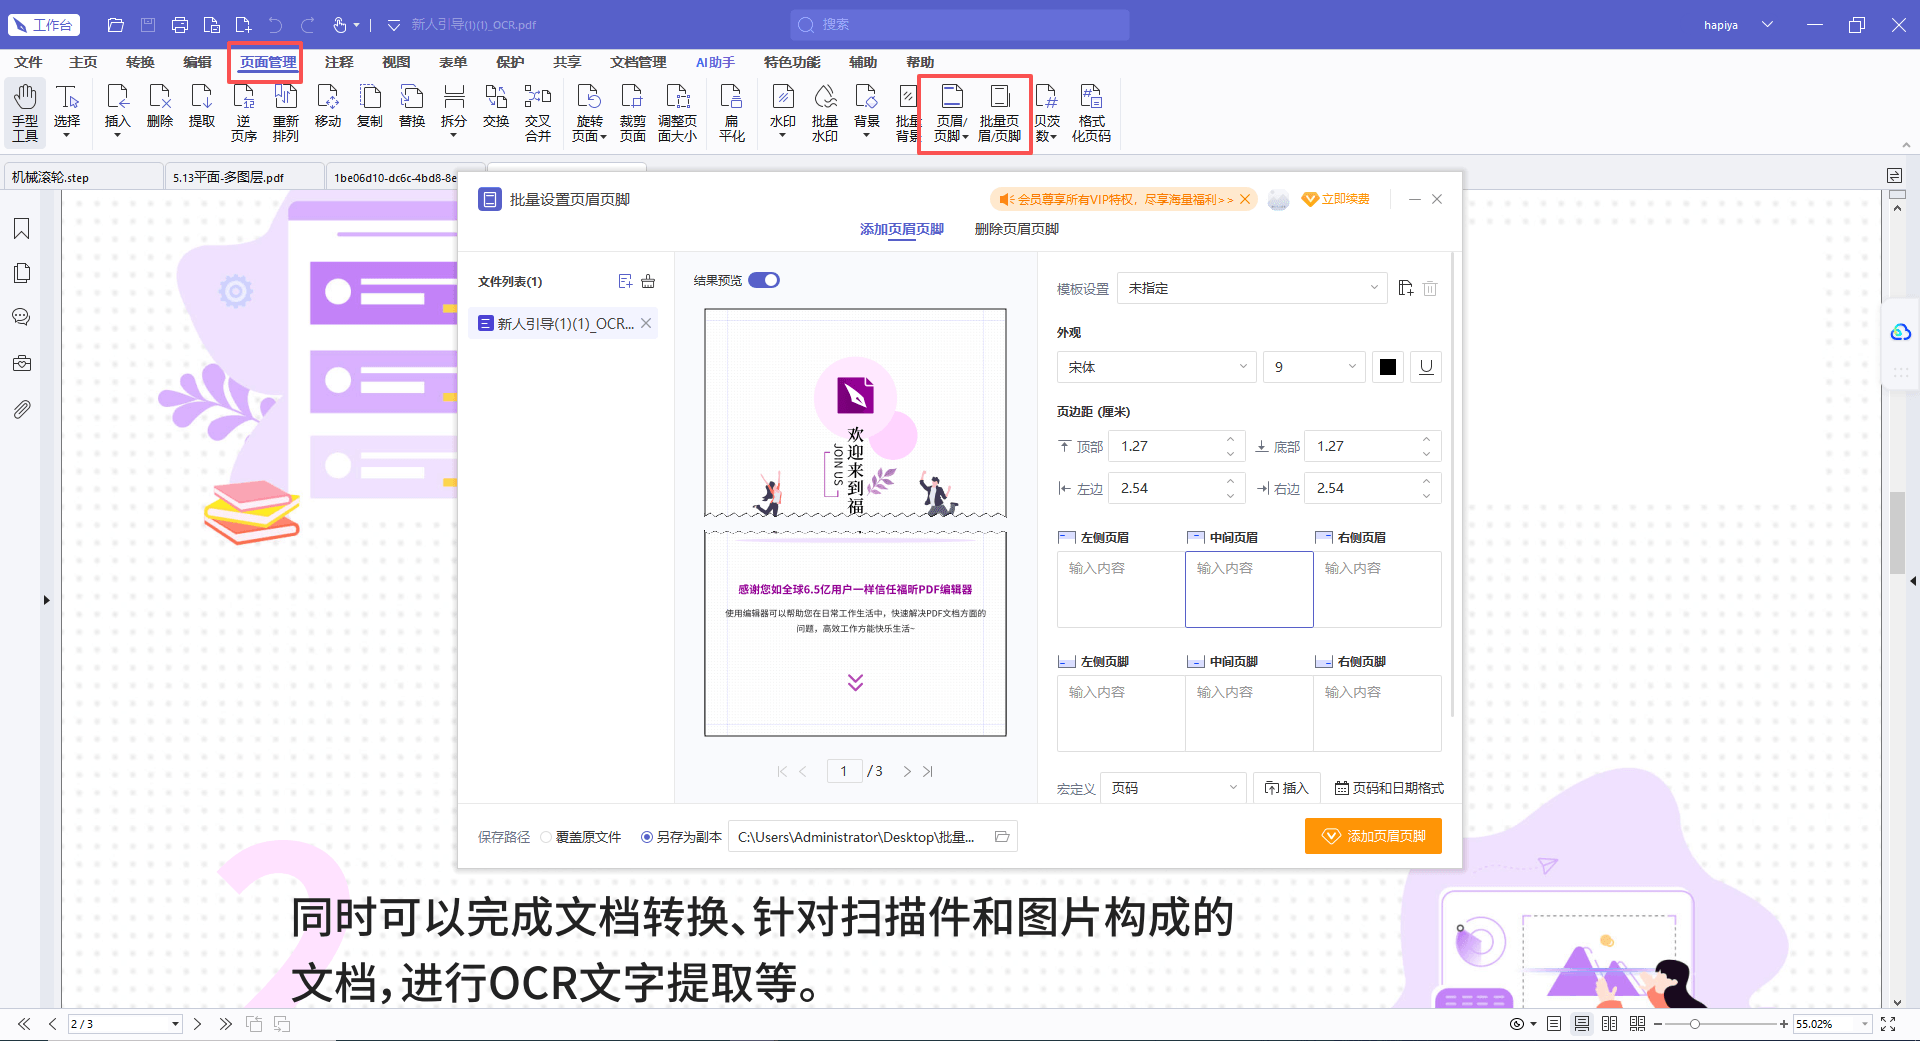Open the 模板设置 template dropdown
Image resolution: width=1920 pixels, height=1041 pixels.
point(1252,288)
